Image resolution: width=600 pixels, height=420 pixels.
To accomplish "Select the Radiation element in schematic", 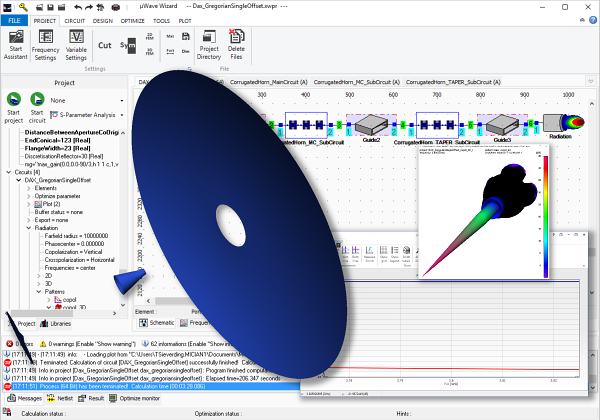I will (x=566, y=123).
